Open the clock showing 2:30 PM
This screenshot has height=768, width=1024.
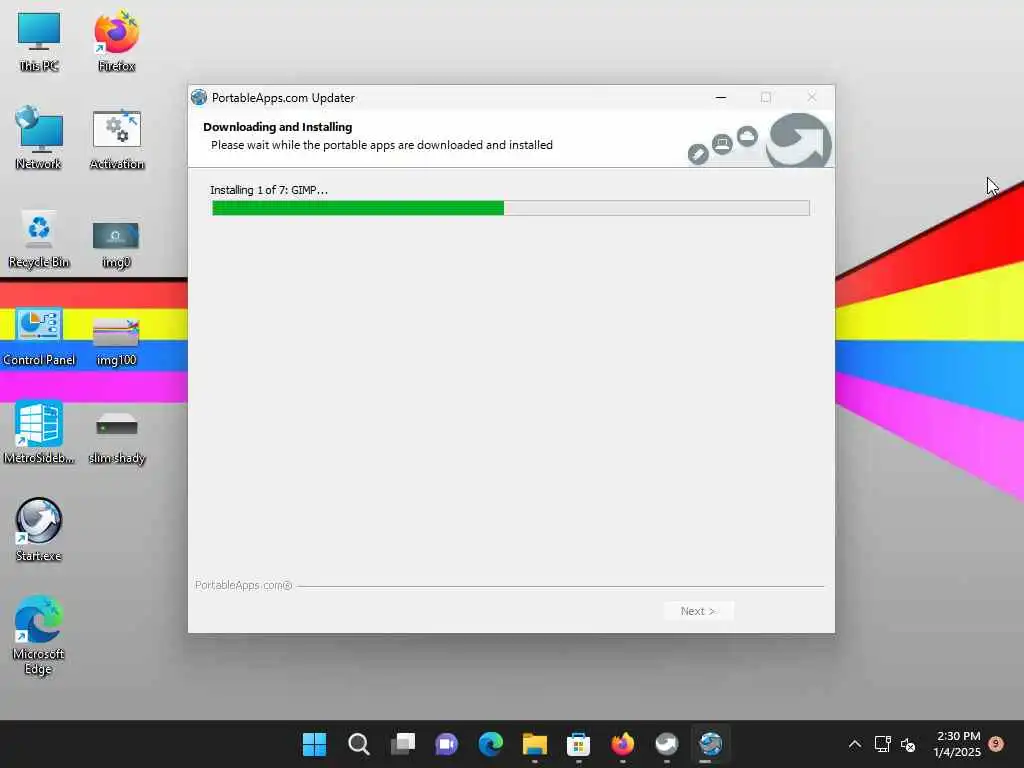957,744
